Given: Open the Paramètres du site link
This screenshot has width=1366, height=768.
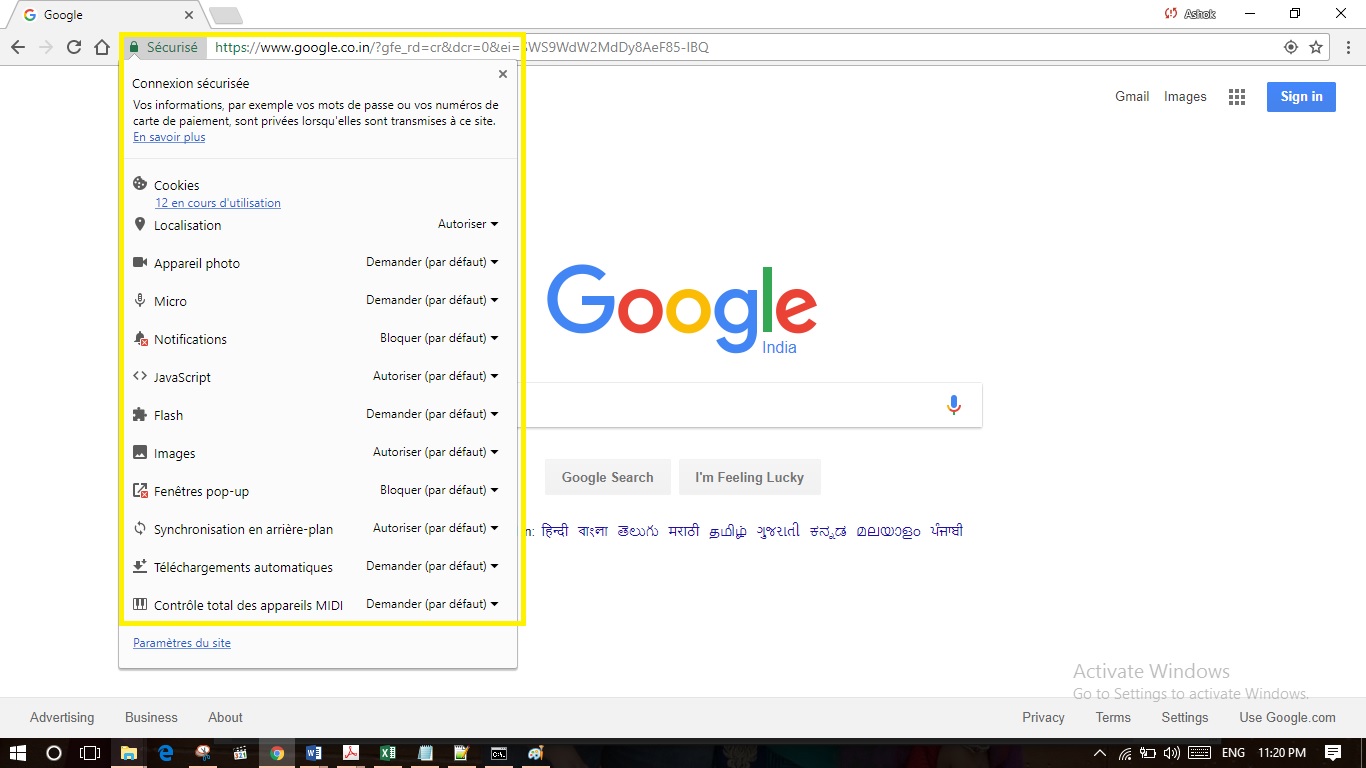Looking at the screenshot, I should pyautogui.click(x=182, y=643).
